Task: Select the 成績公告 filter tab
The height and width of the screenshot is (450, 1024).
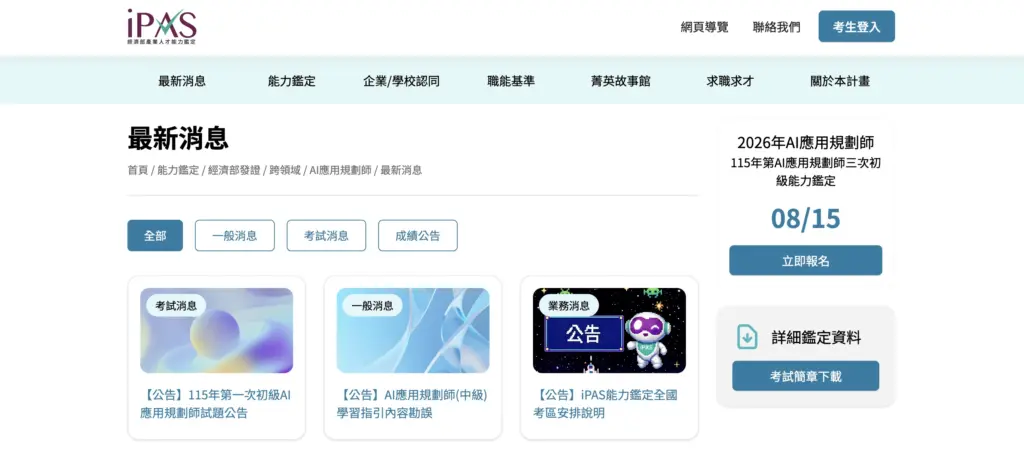Action: coord(417,236)
